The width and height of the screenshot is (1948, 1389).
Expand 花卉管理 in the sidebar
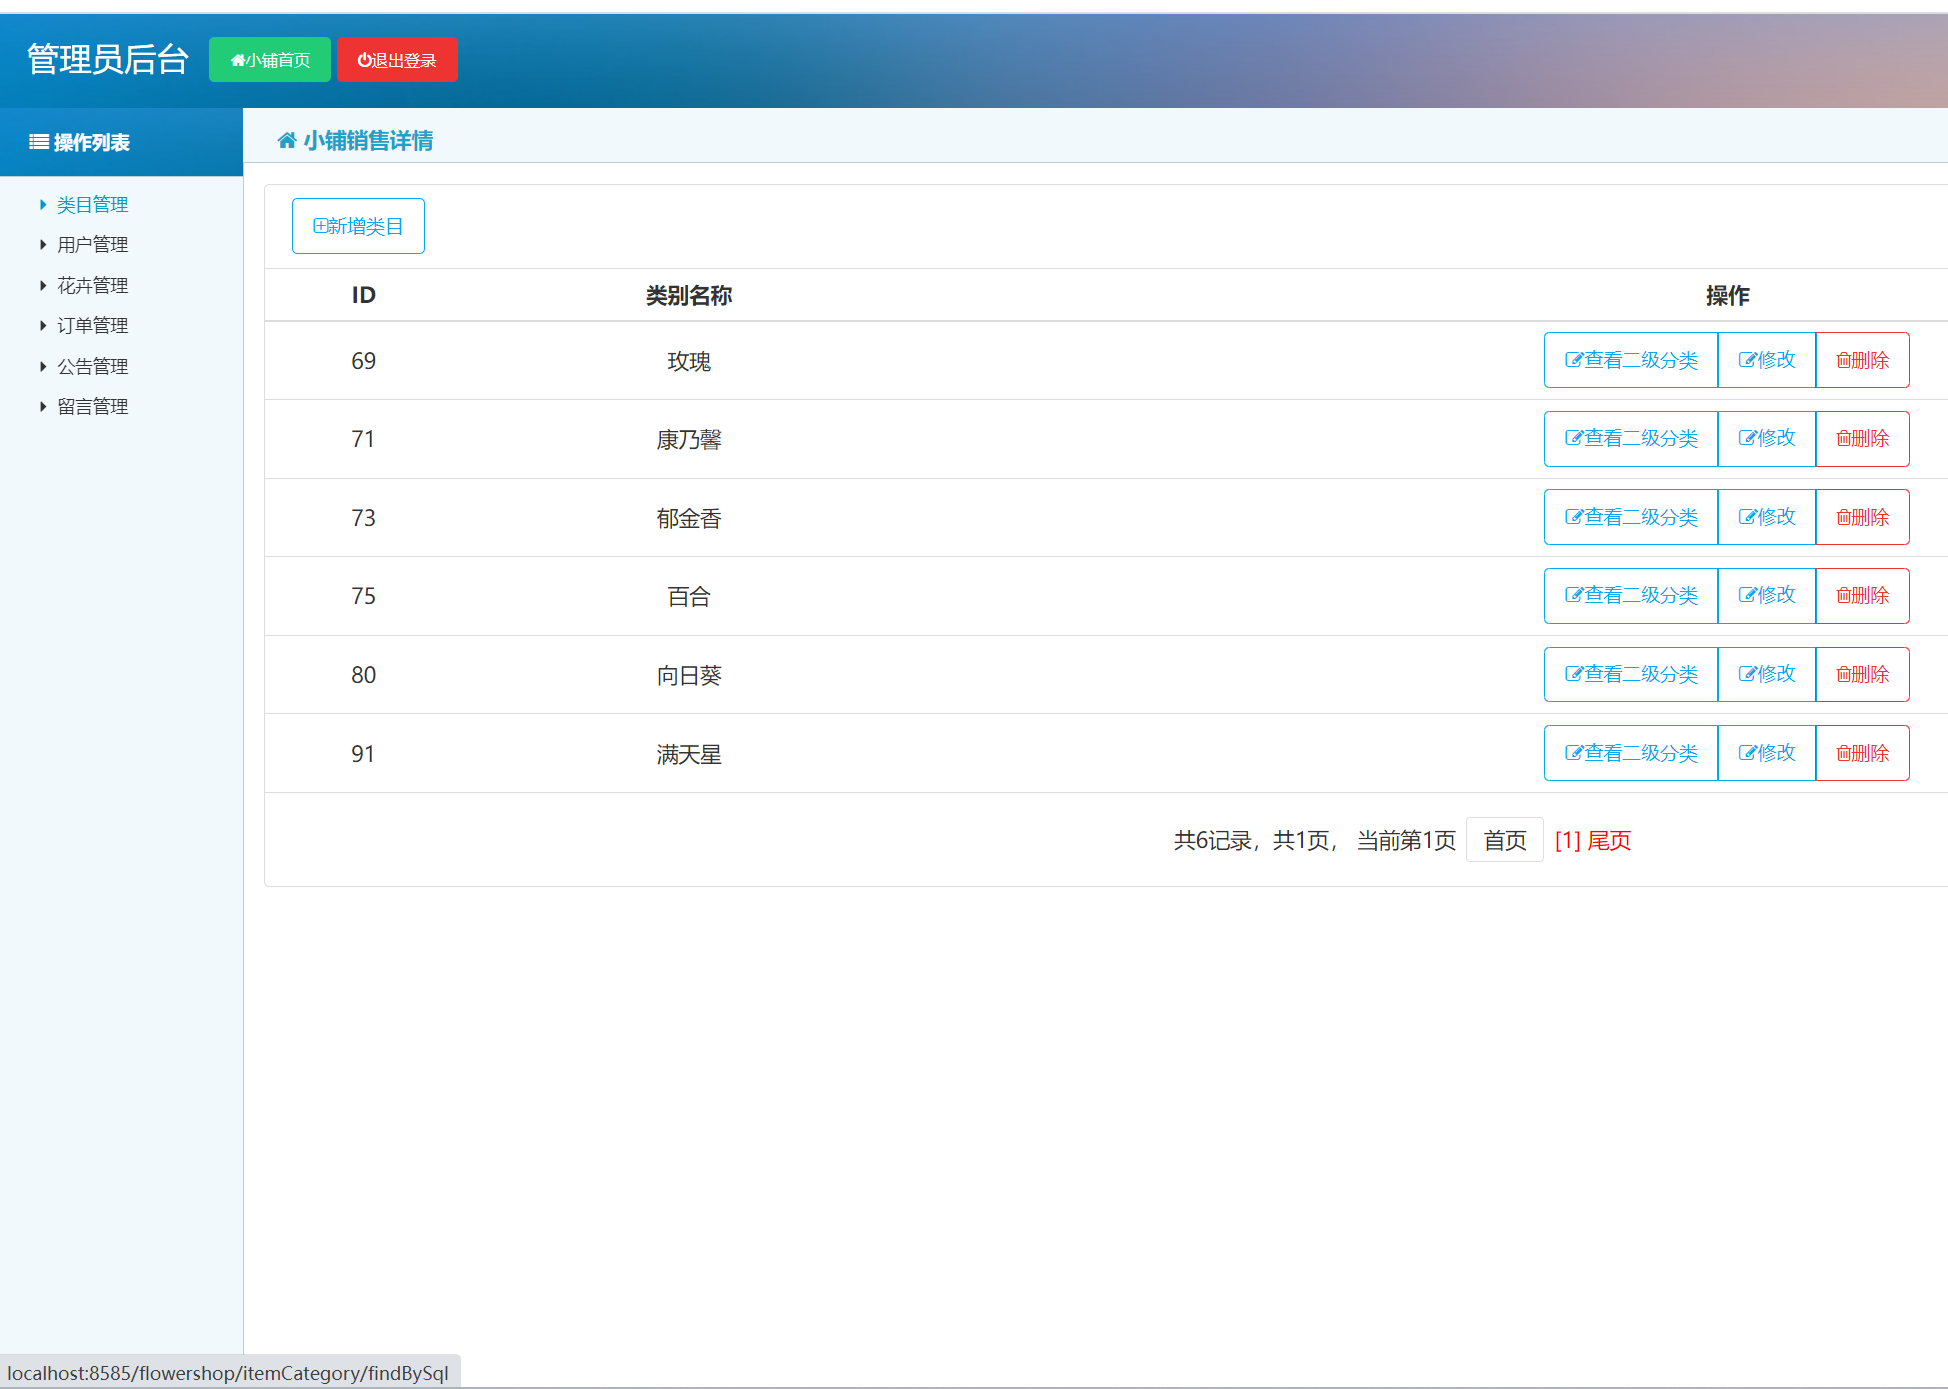click(x=92, y=286)
